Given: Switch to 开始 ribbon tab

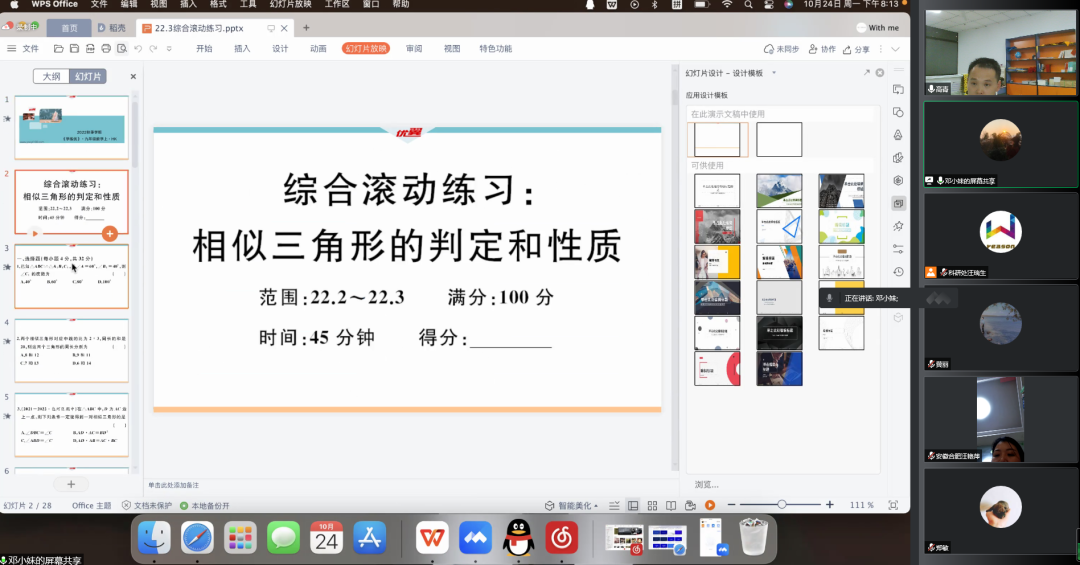Looking at the screenshot, I should pyautogui.click(x=204, y=49).
